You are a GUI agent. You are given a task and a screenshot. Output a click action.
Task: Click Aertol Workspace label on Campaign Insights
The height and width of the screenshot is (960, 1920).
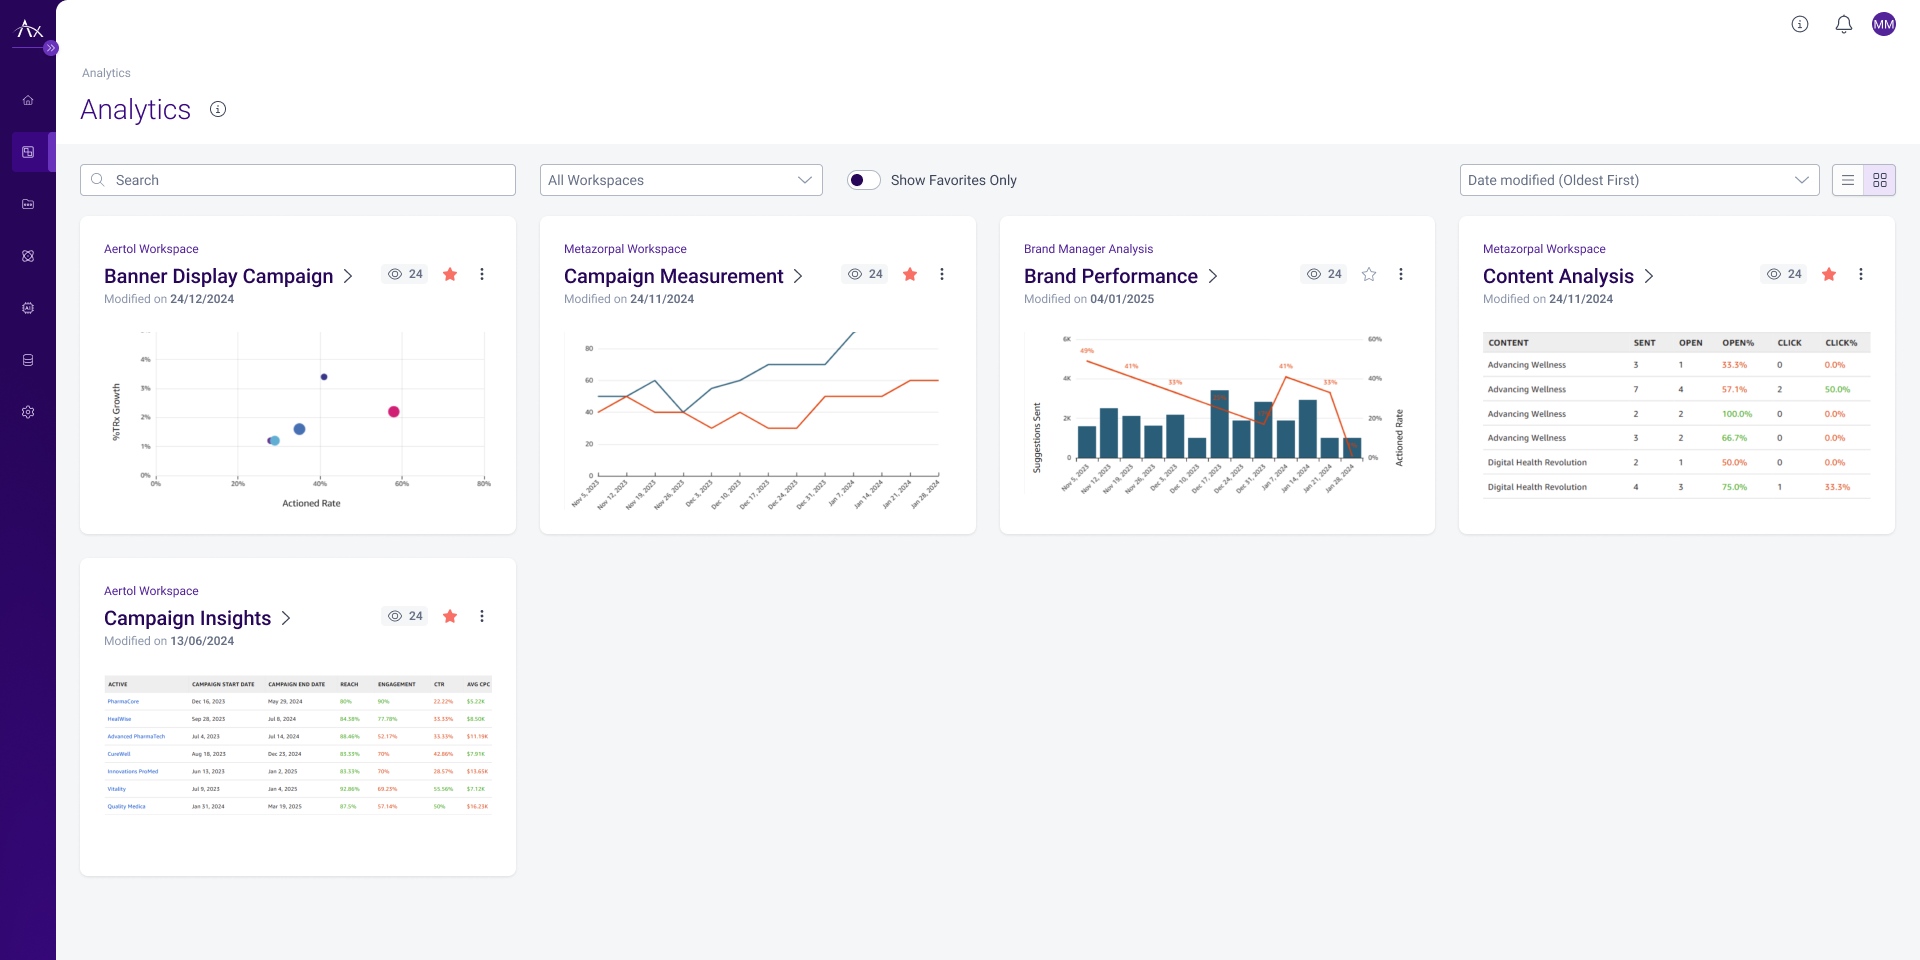click(x=151, y=591)
